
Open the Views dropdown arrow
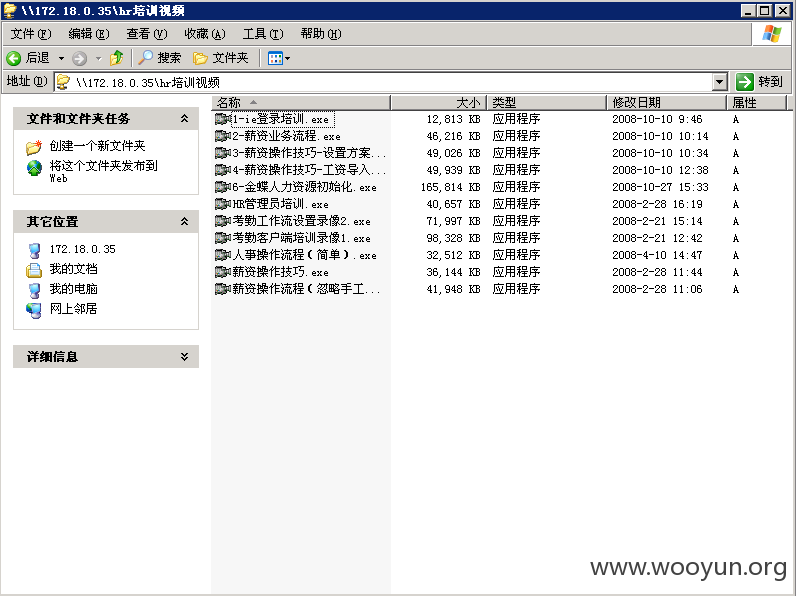(x=287, y=58)
